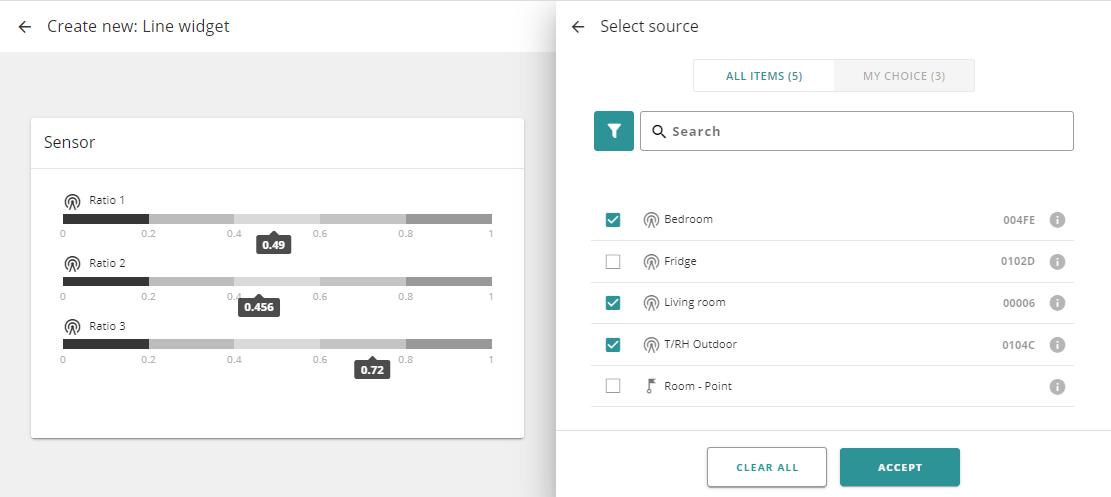
Task: Focus the Search input field
Action: point(865,131)
